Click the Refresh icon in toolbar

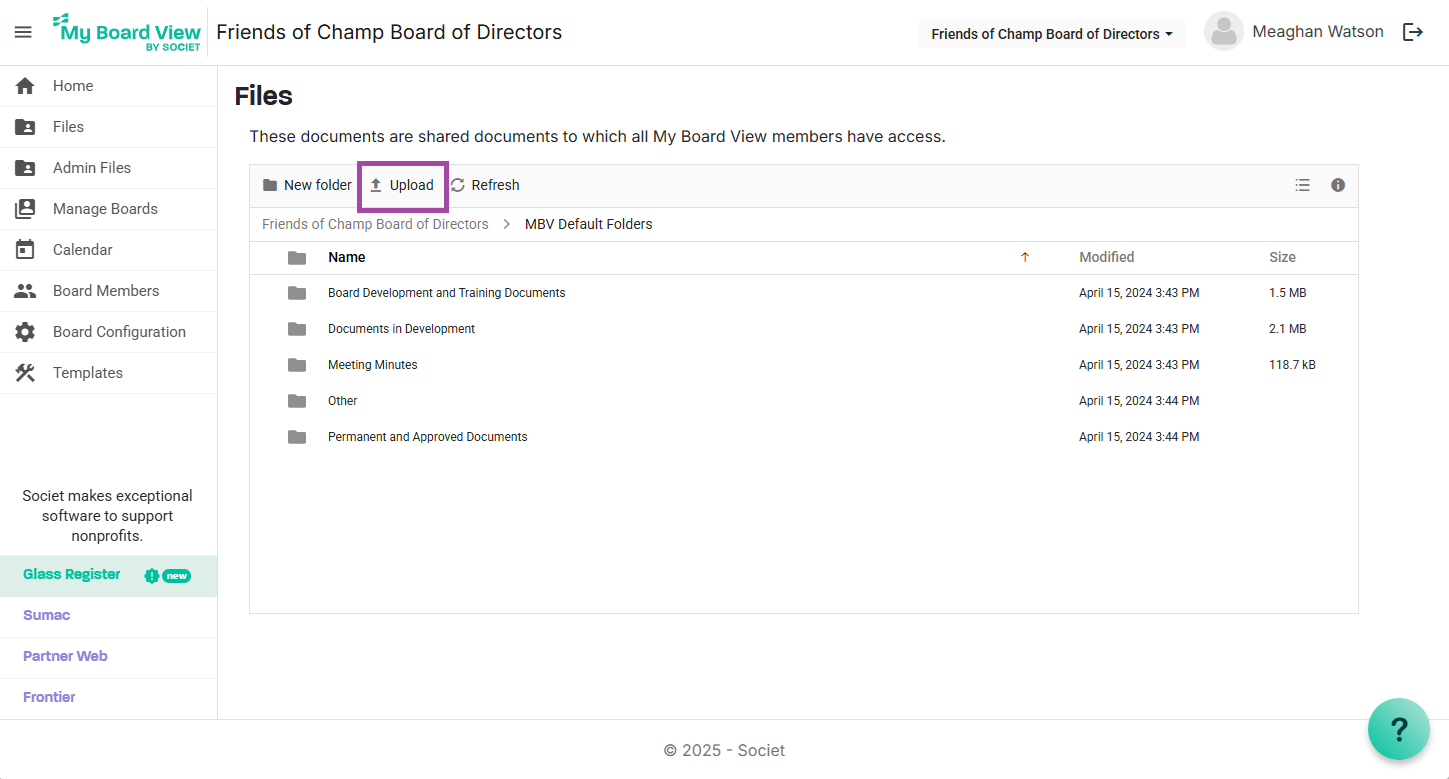458,185
